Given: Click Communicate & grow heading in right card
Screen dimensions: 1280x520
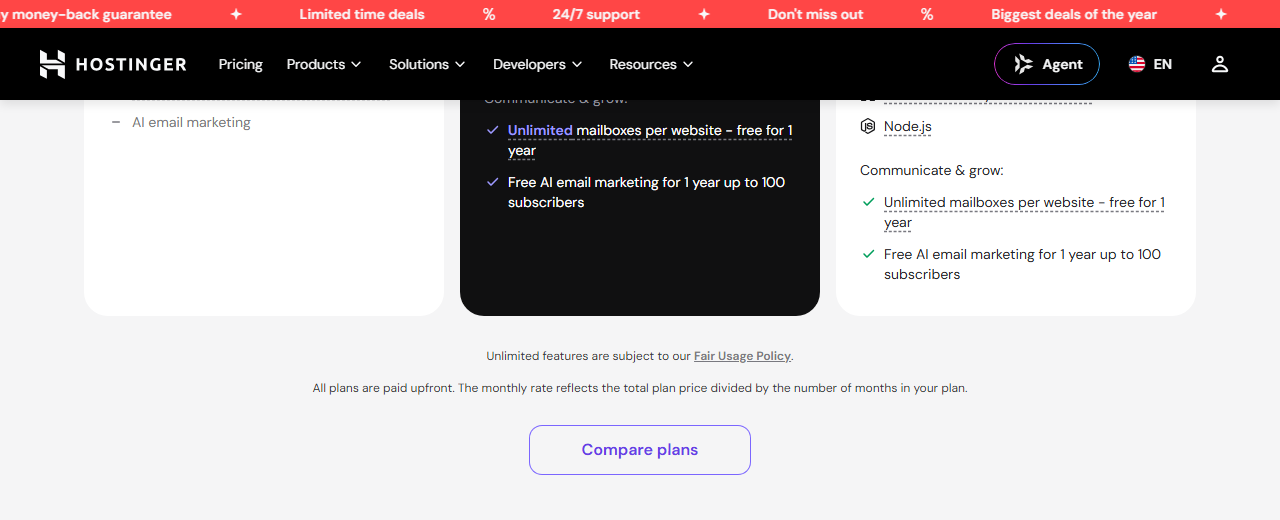Looking at the screenshot, I should [x=932, y=170].
